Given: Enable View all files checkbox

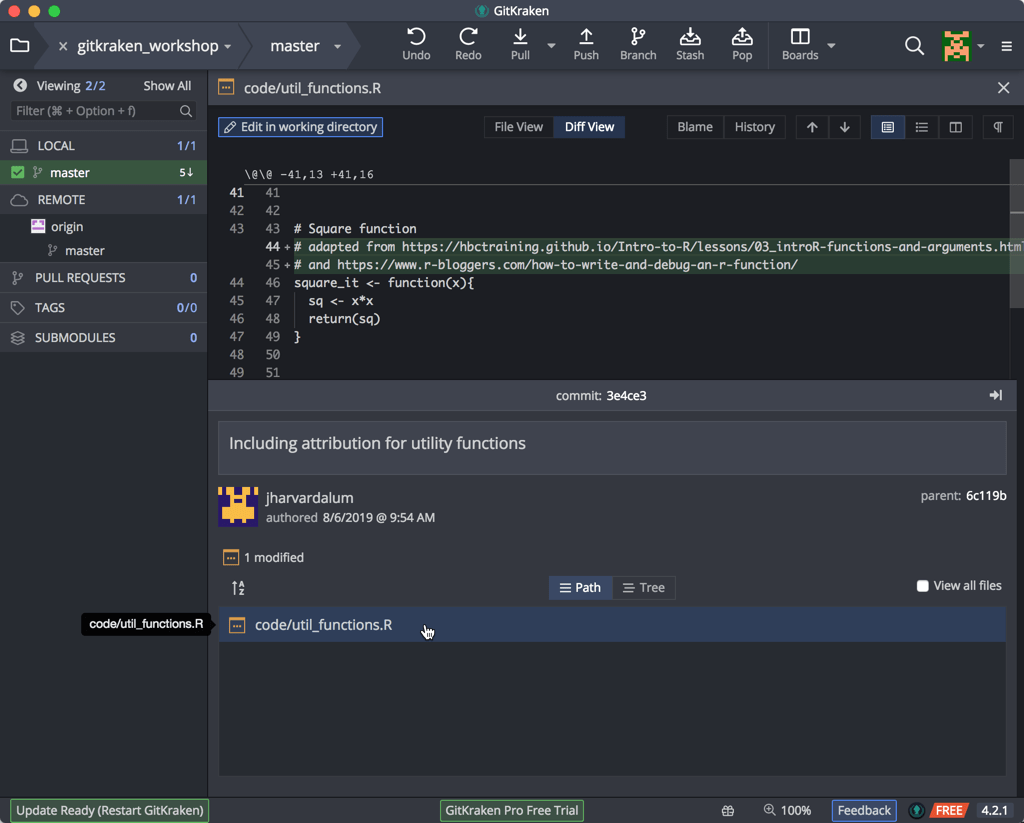Looking at the screenshot, I should (922, 586).
